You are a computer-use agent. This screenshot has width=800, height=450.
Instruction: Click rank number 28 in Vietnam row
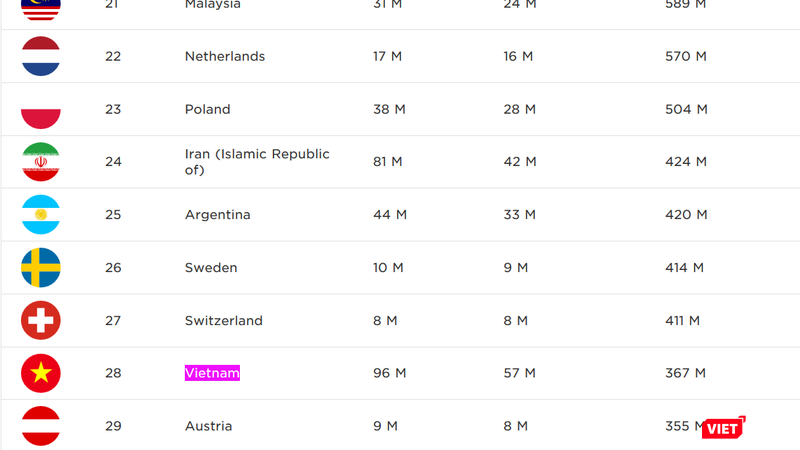(x=113, y=373)
